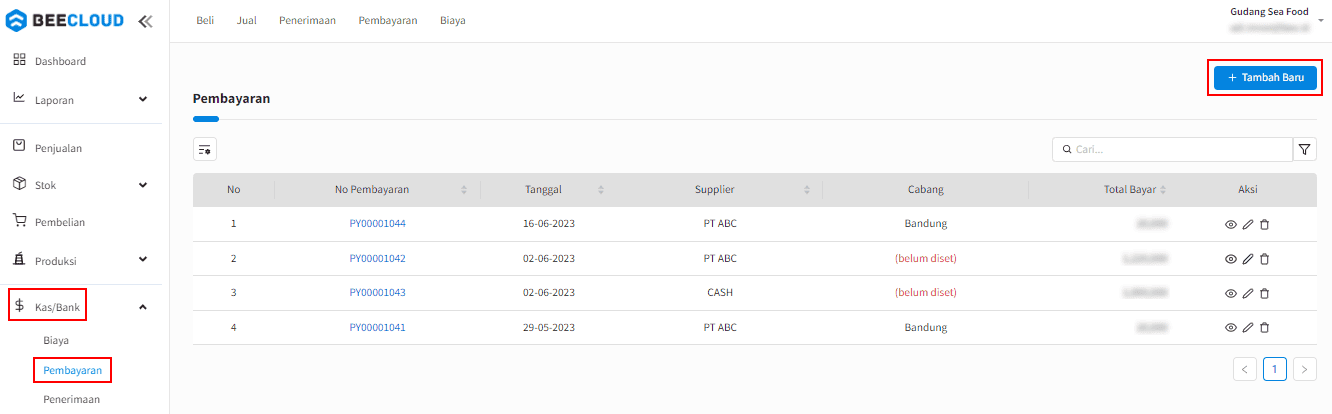This screenshot has width=1332, height=414.
Task: Click the Stok box icon
Action: coord(19,184)
